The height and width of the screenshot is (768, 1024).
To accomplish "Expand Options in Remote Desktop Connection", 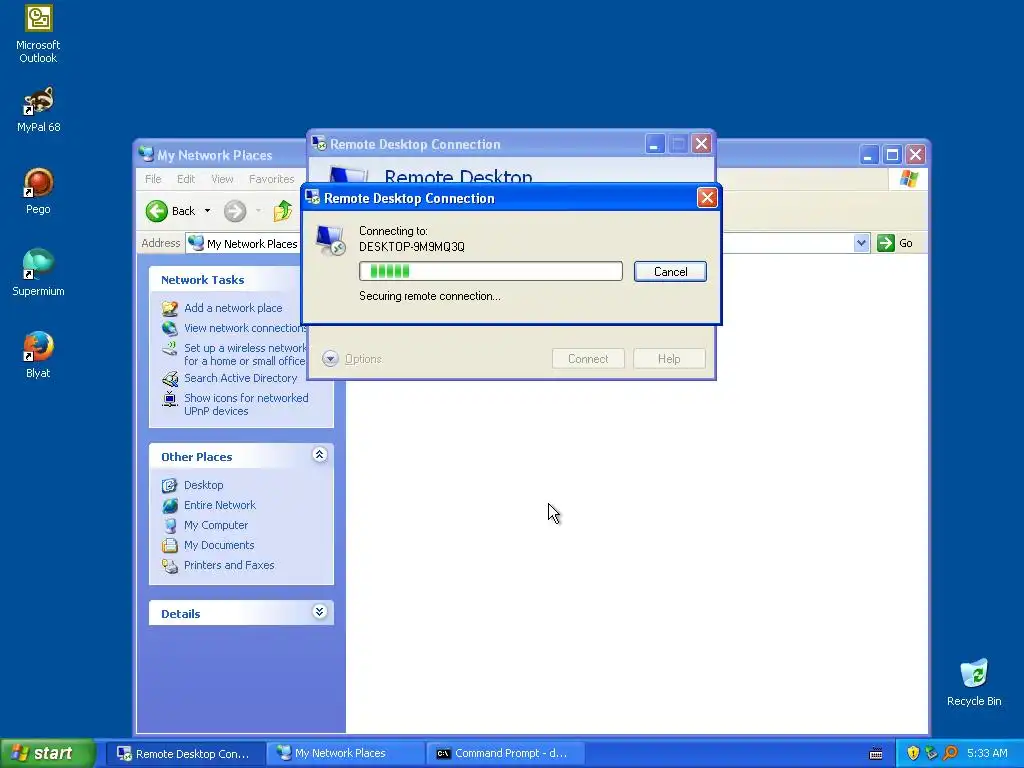I will click(x=352, y=359).
